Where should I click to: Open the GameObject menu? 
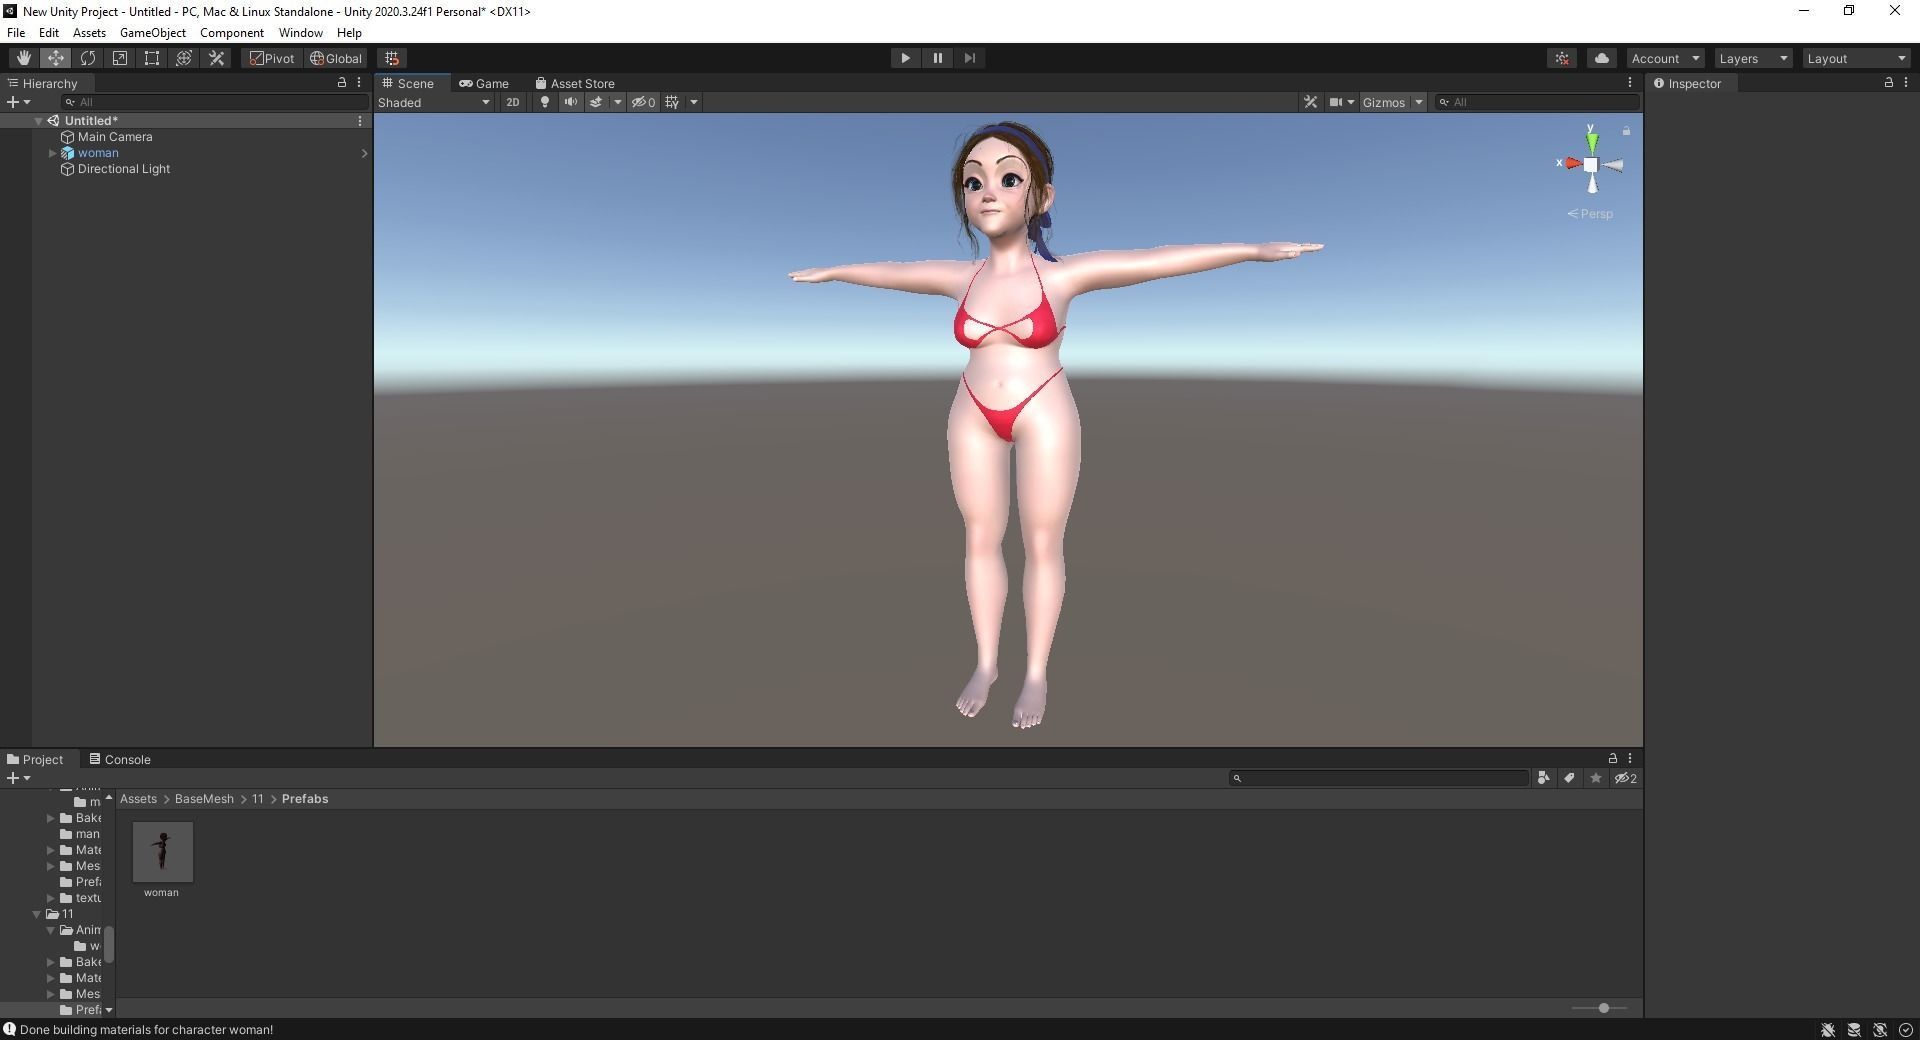tap(152, 33)
